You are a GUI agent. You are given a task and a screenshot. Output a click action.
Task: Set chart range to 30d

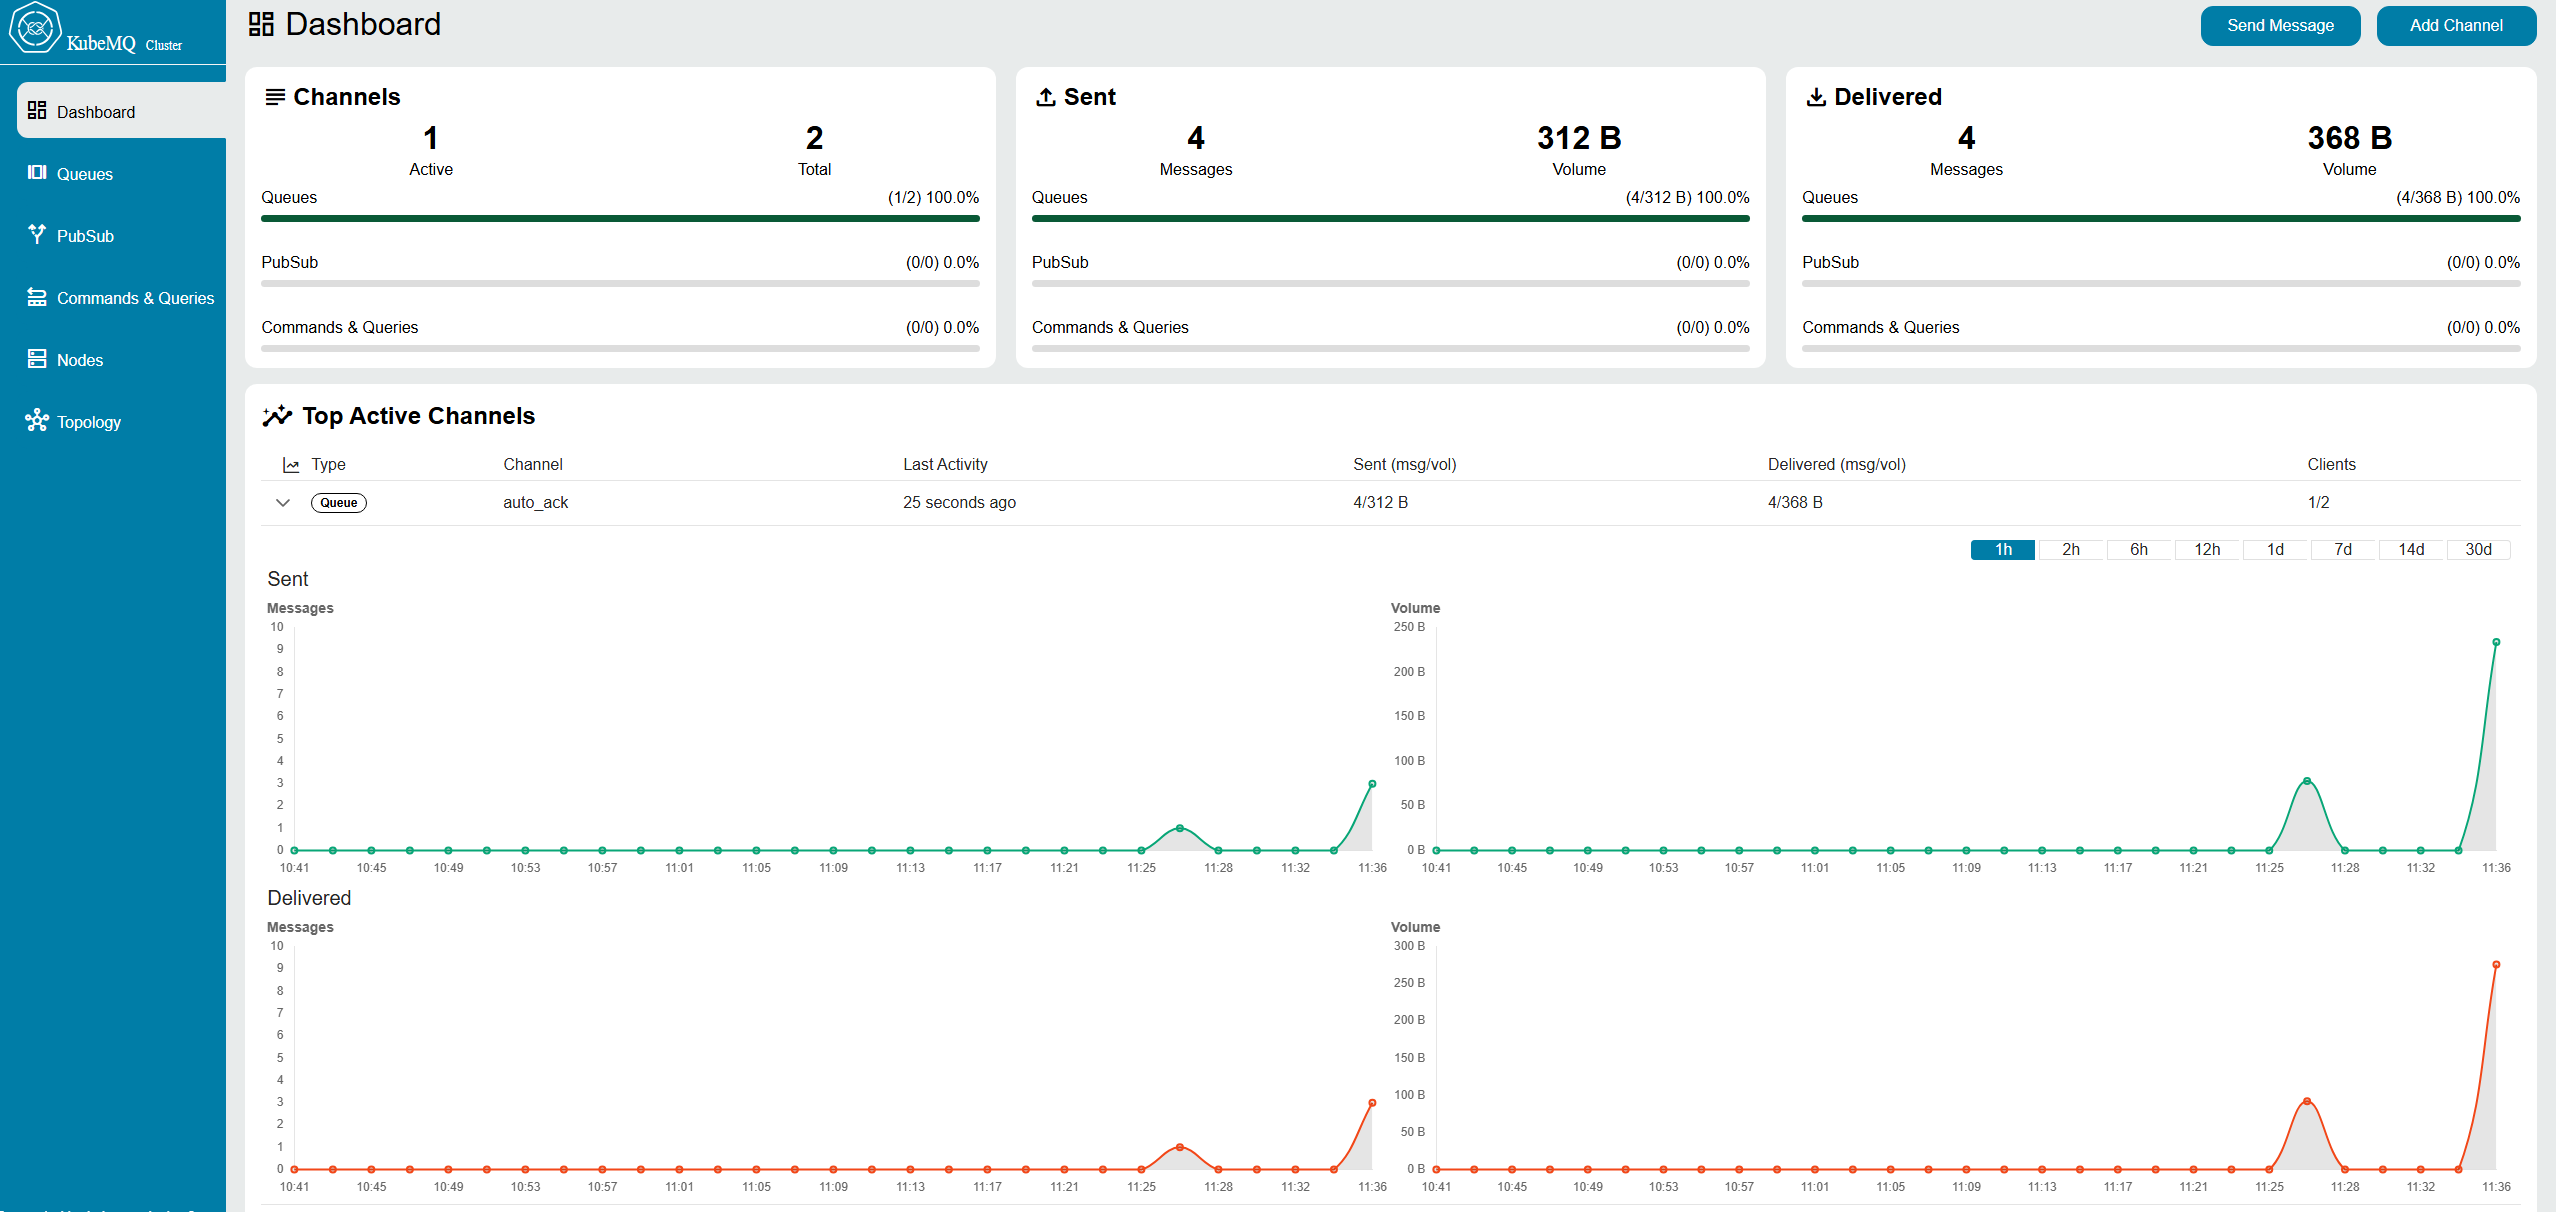click(2477, 550)
